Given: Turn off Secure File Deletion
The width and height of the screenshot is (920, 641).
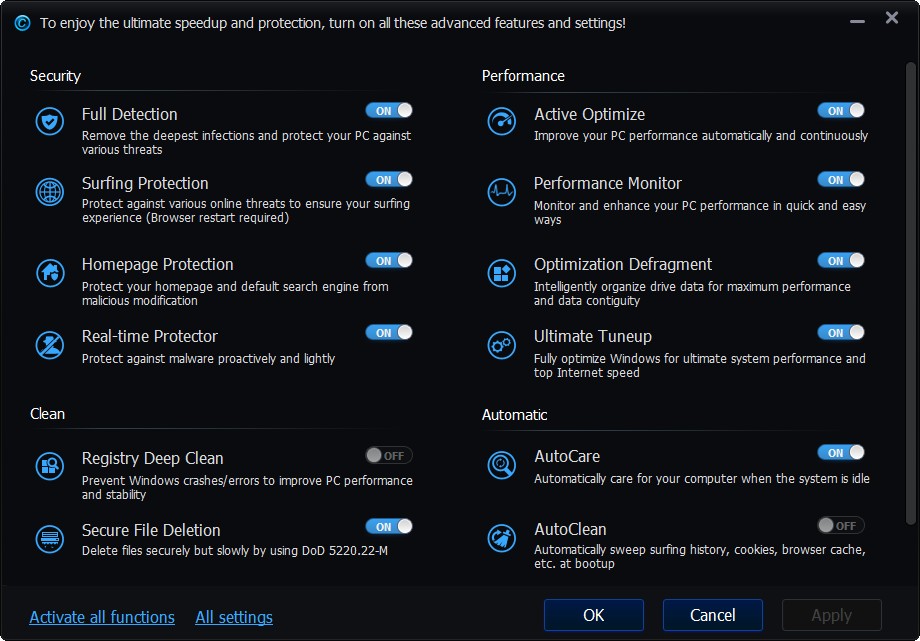Looking at the screenshot, I should click(389, 527).
